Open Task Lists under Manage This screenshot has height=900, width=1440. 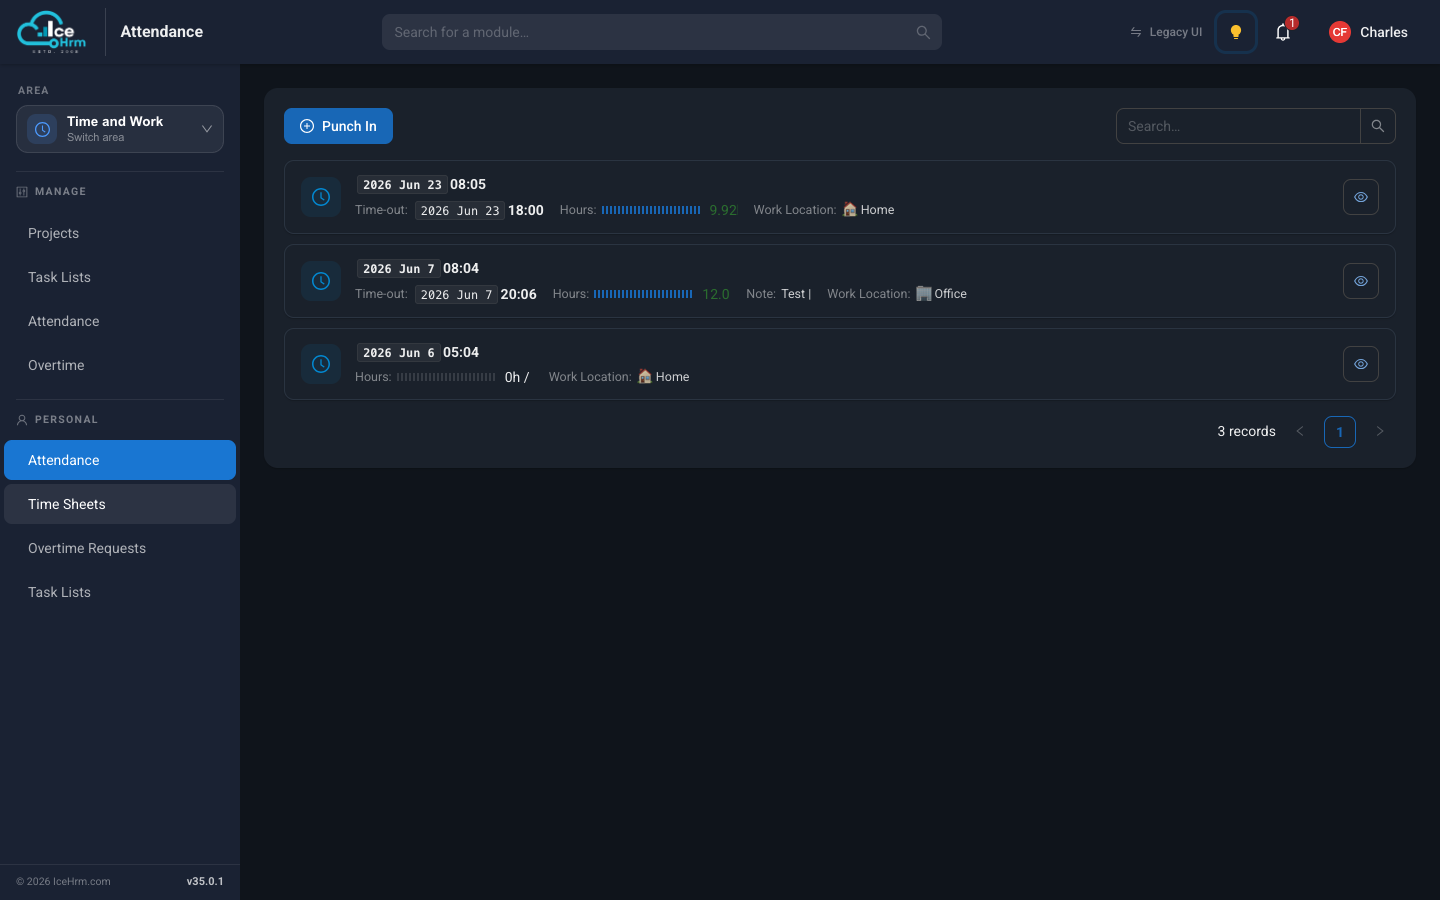point(120,277)
